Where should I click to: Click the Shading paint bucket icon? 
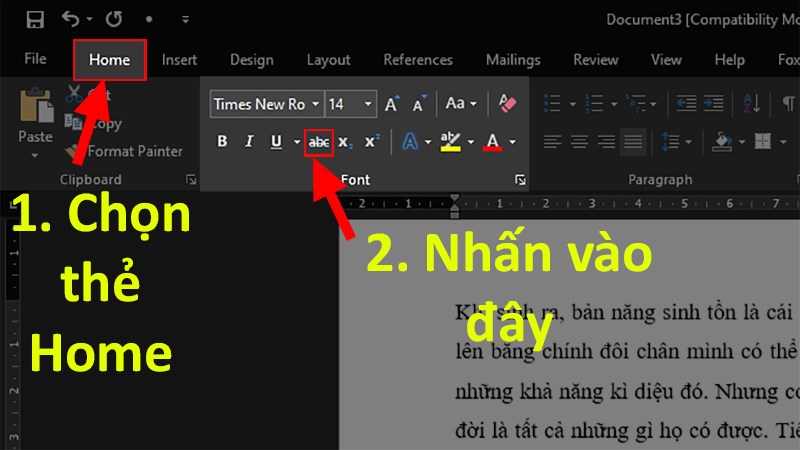coord(722,141)
